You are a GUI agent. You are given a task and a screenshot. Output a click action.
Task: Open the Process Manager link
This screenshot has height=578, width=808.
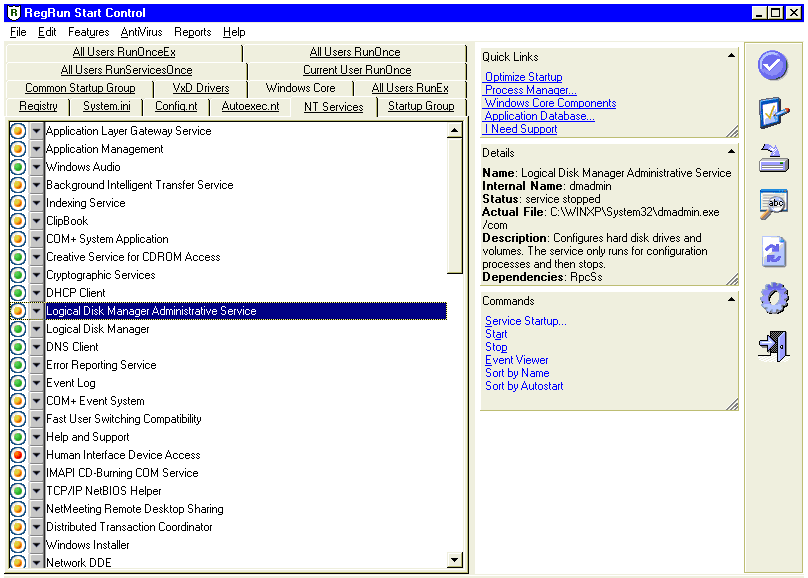pyautogui.click(x=530, y=90)
